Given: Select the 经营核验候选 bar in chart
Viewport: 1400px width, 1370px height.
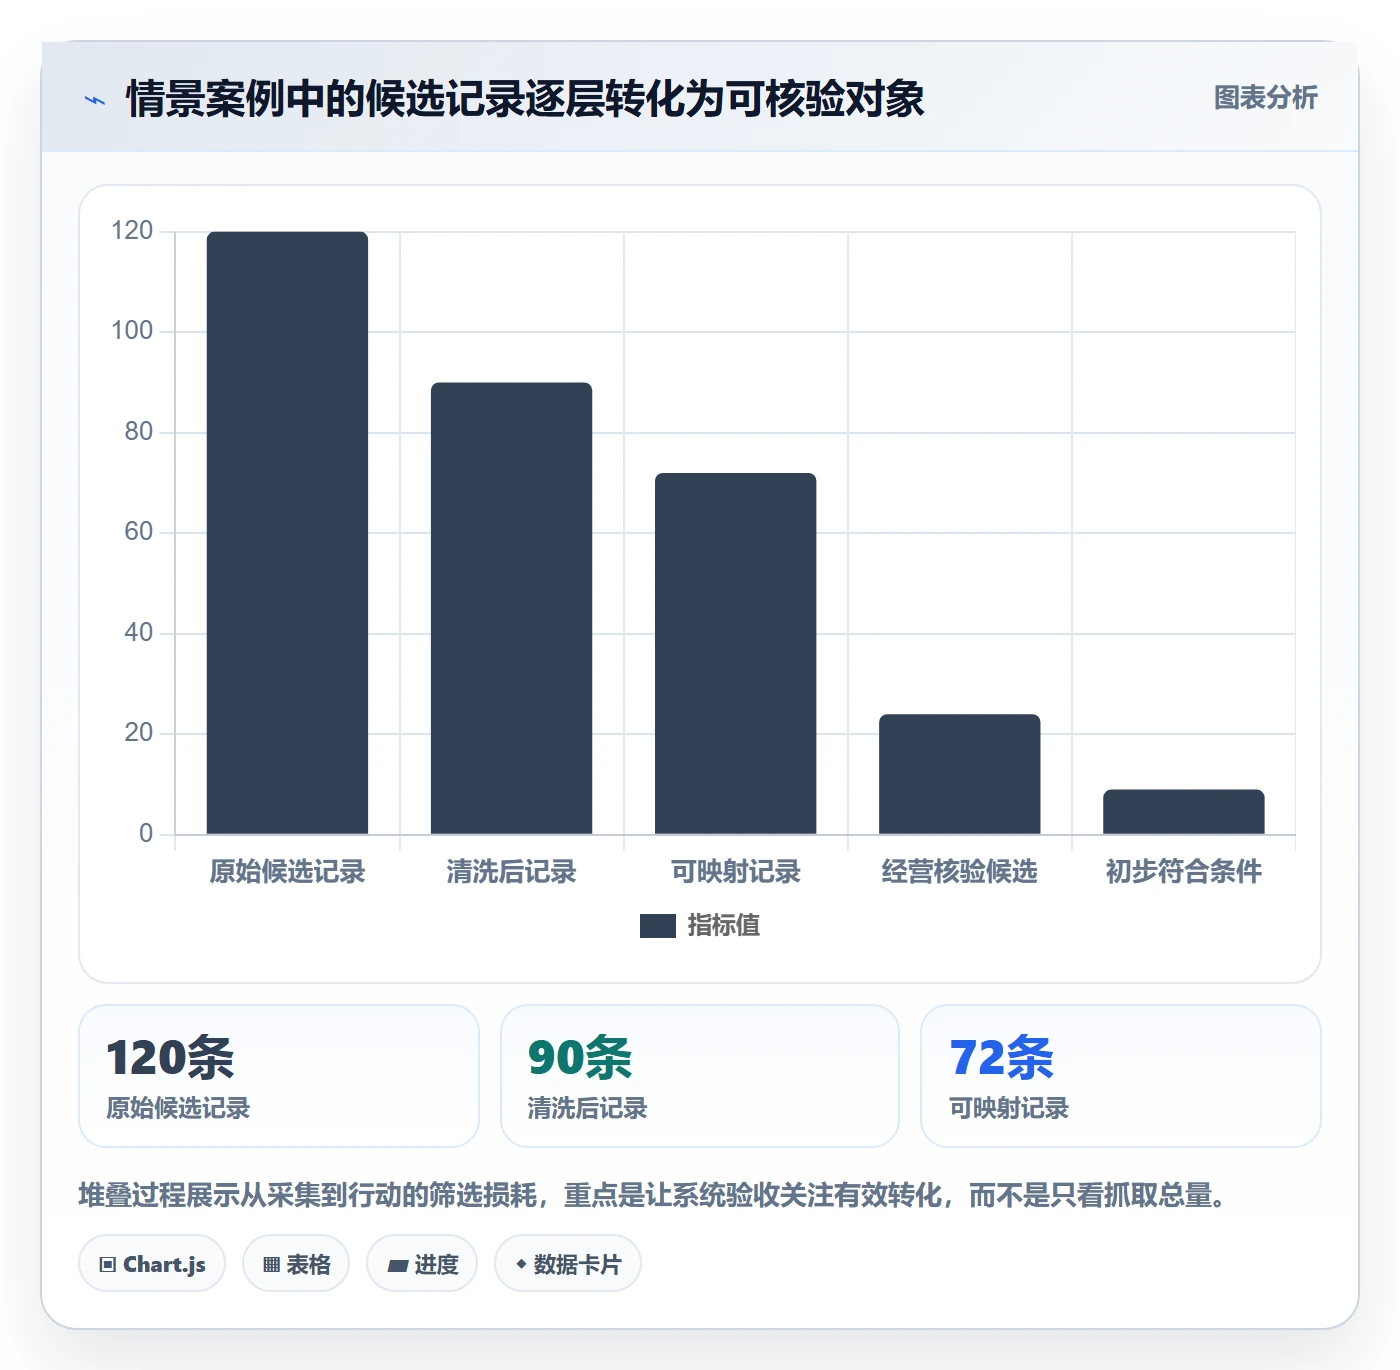Looking at the screenshot, I should coord(959,774).
